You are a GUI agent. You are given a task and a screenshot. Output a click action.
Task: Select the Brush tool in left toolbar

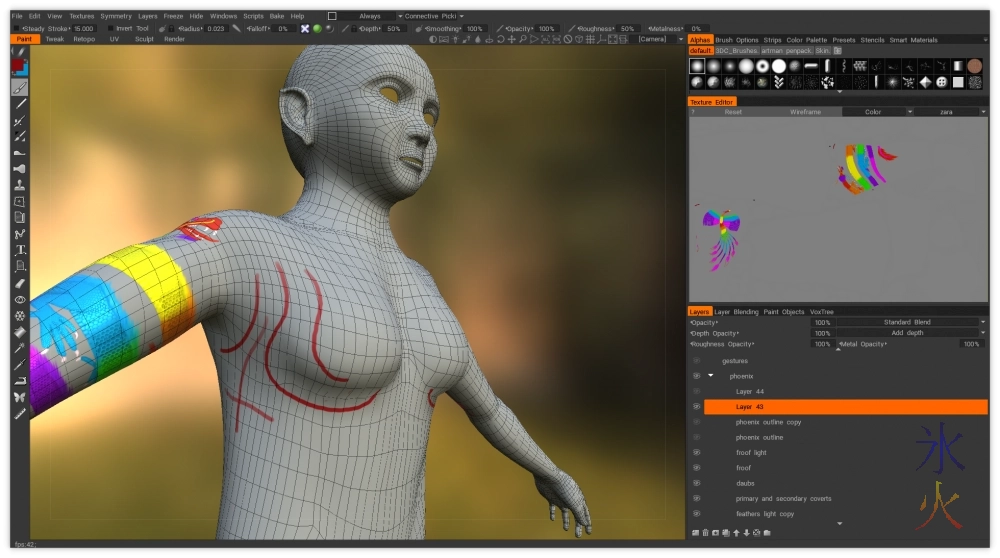point(19,87)
